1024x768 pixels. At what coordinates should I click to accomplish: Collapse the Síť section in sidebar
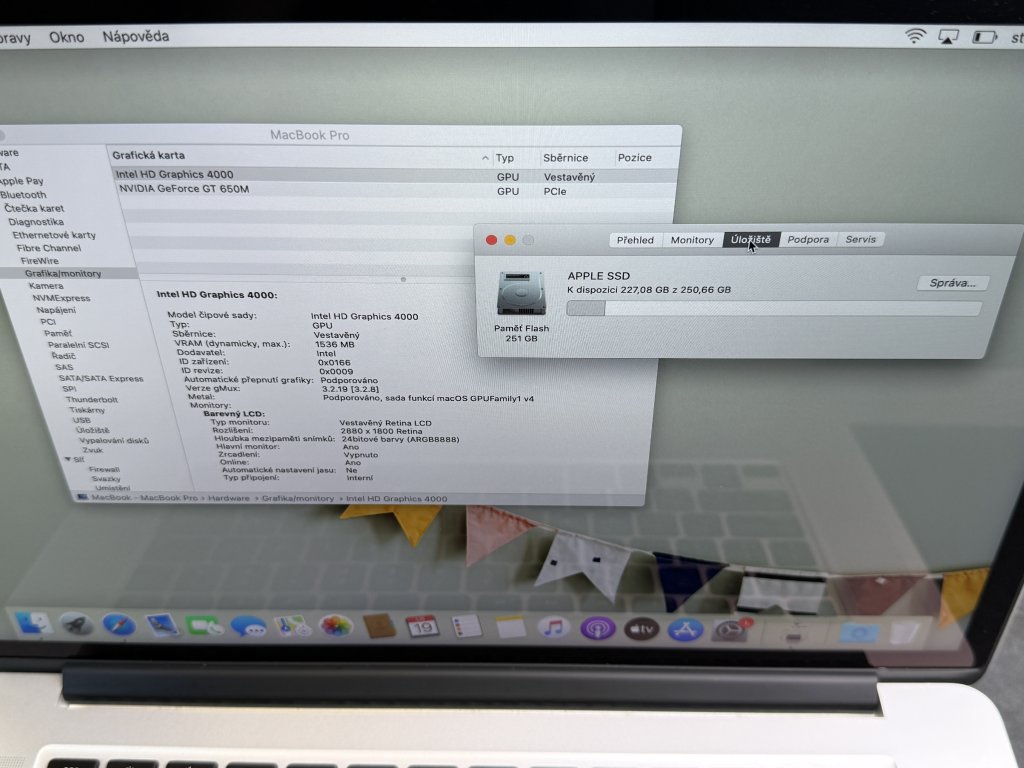pyautogui.click(x=67, y=459)
